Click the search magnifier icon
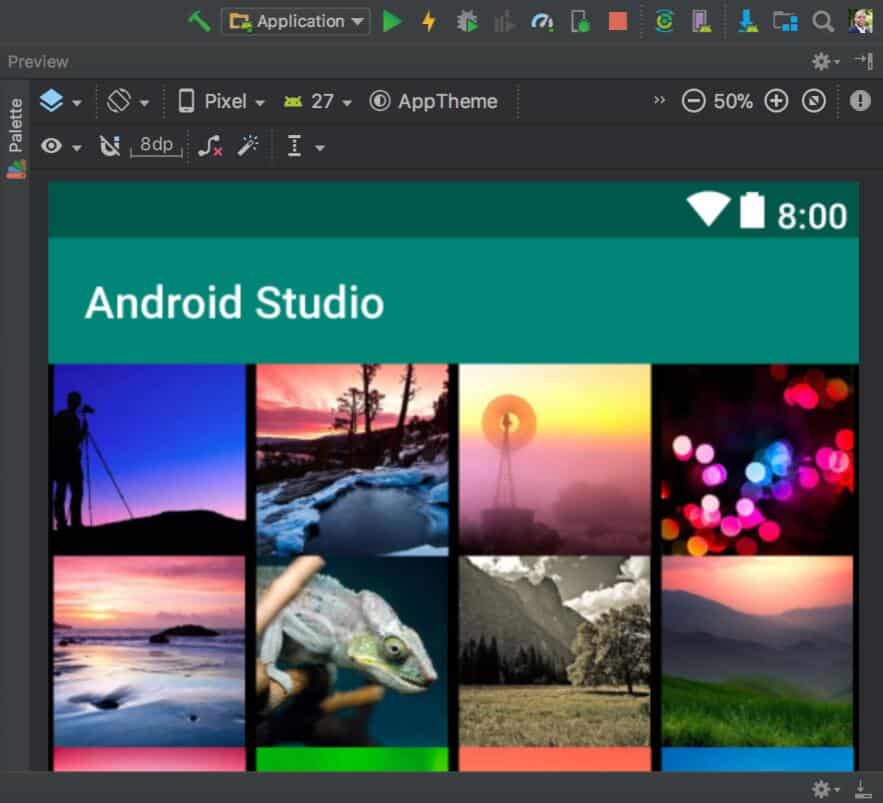Screen dimensions: 883x803 pyautogui.click(x=823, y=21)
